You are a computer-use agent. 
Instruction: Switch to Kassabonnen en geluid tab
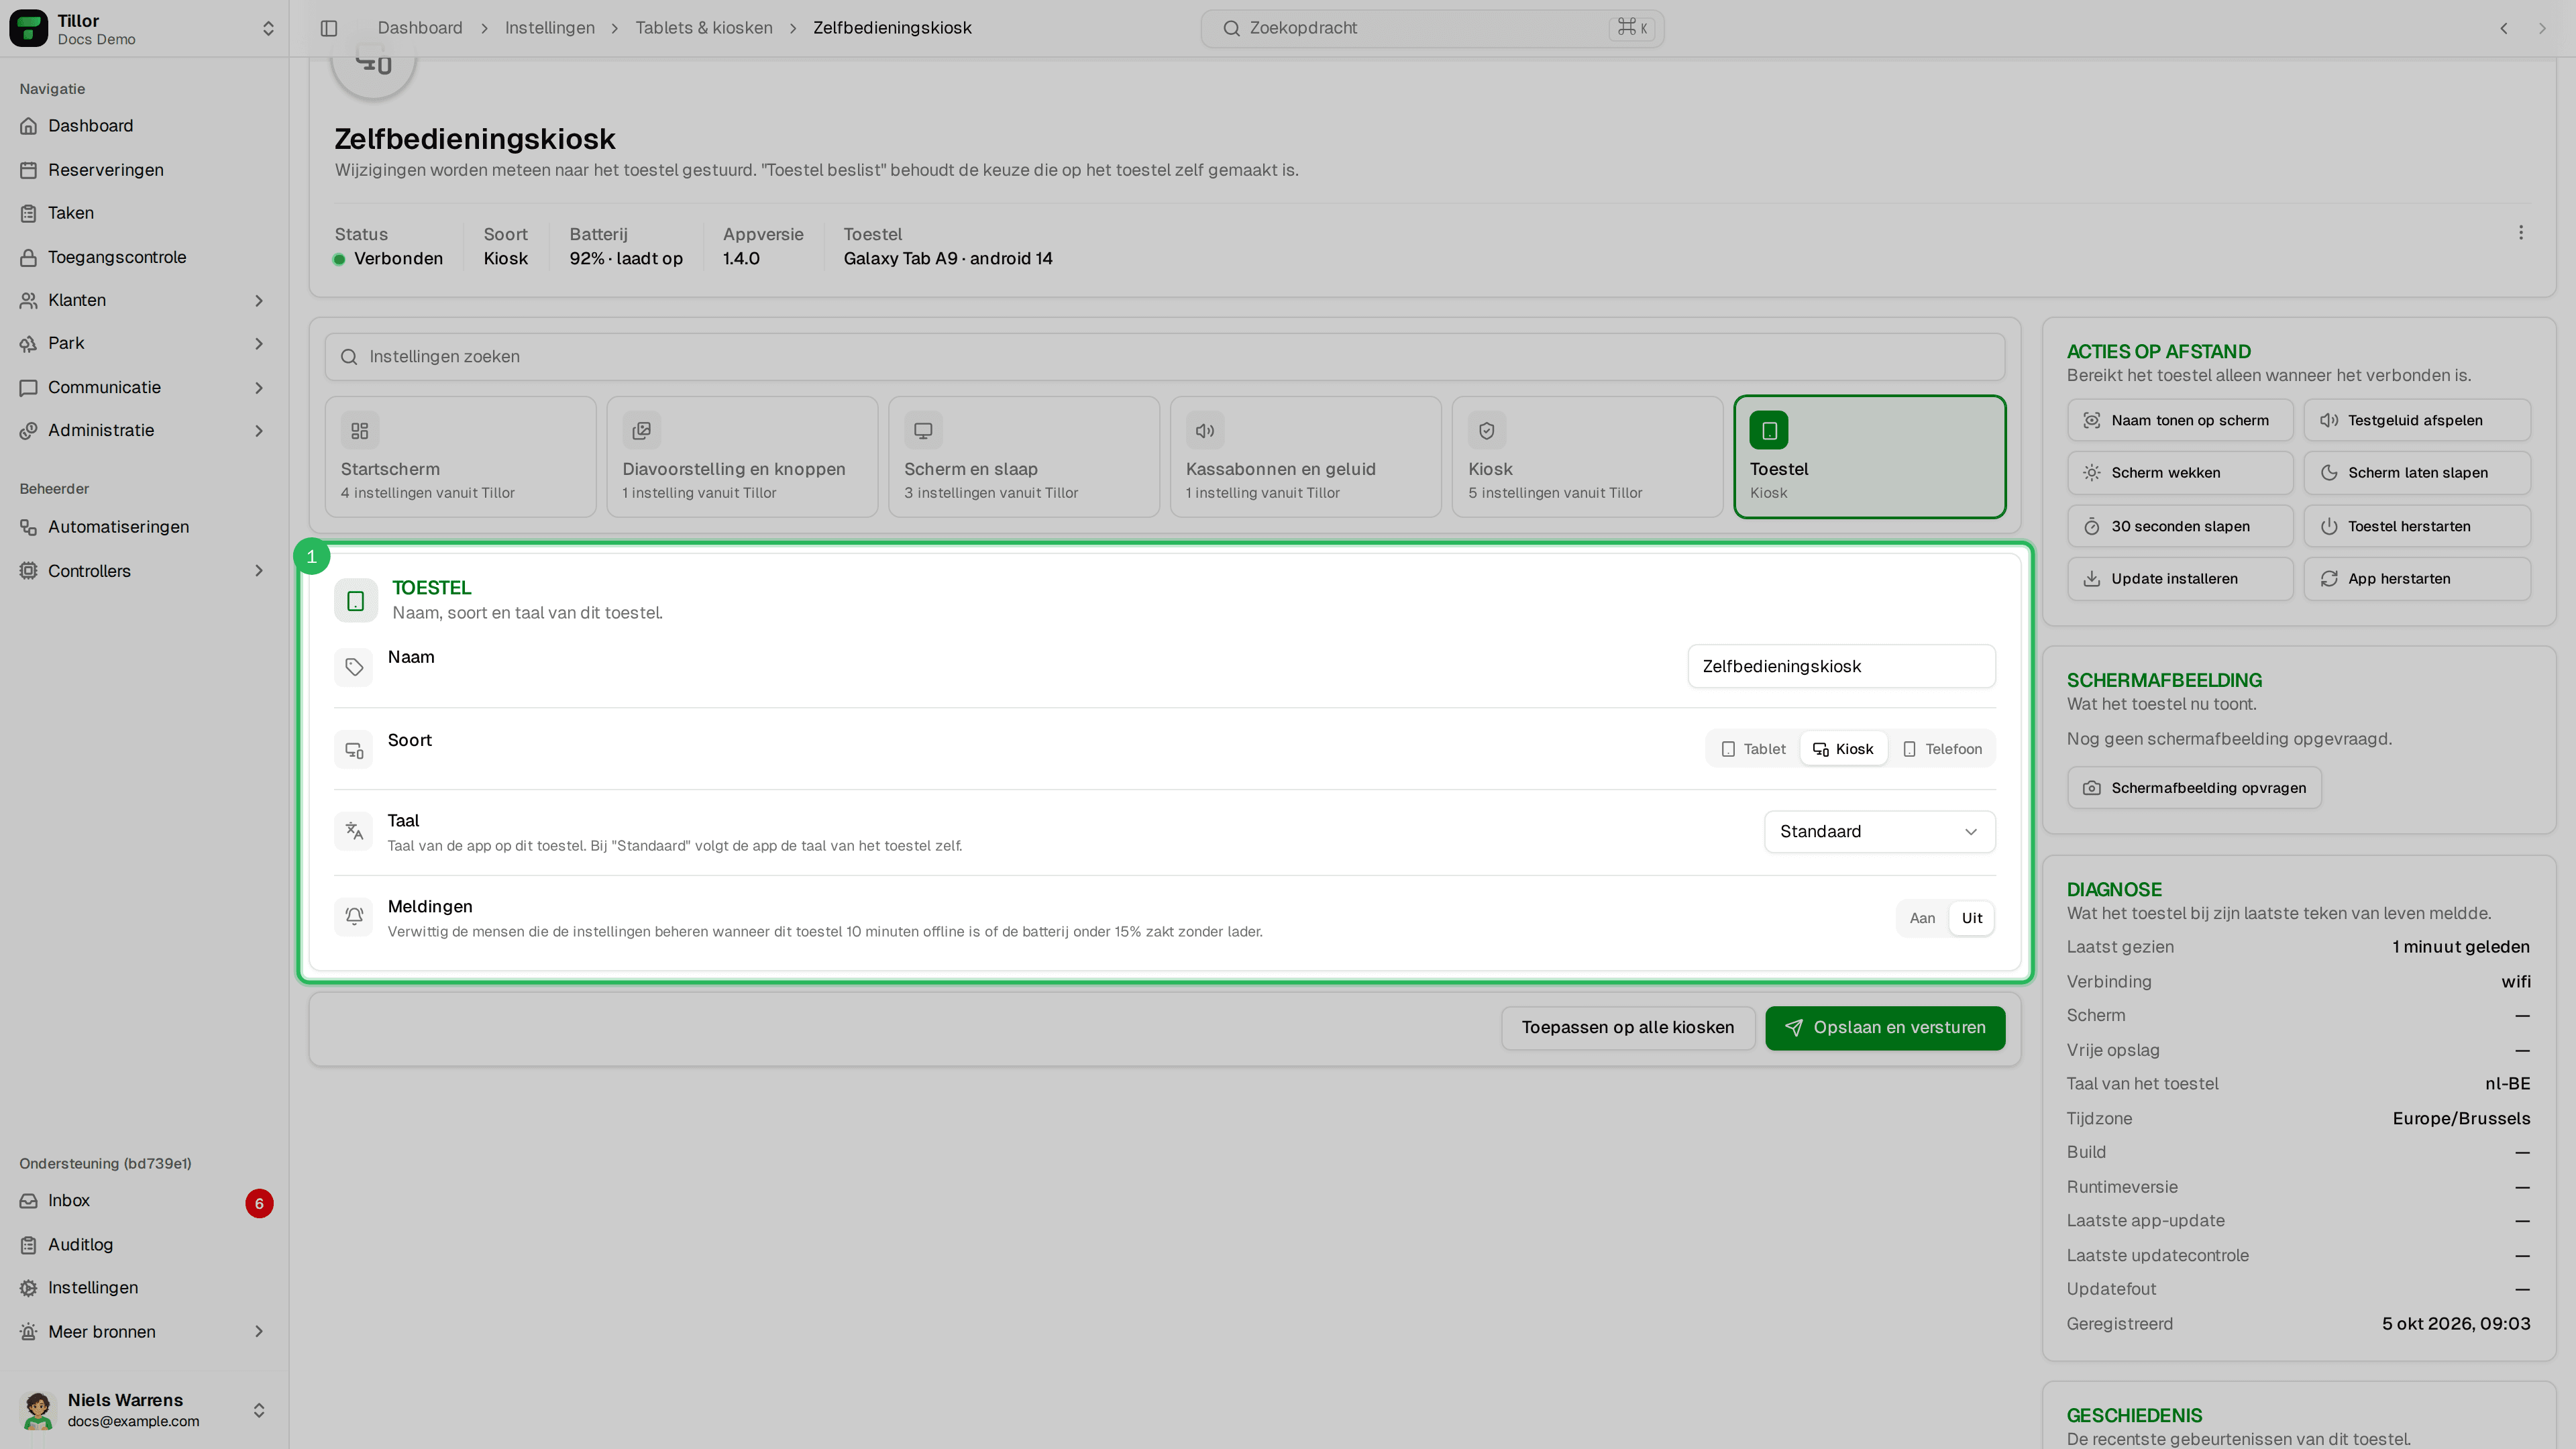pos(1306,457)
